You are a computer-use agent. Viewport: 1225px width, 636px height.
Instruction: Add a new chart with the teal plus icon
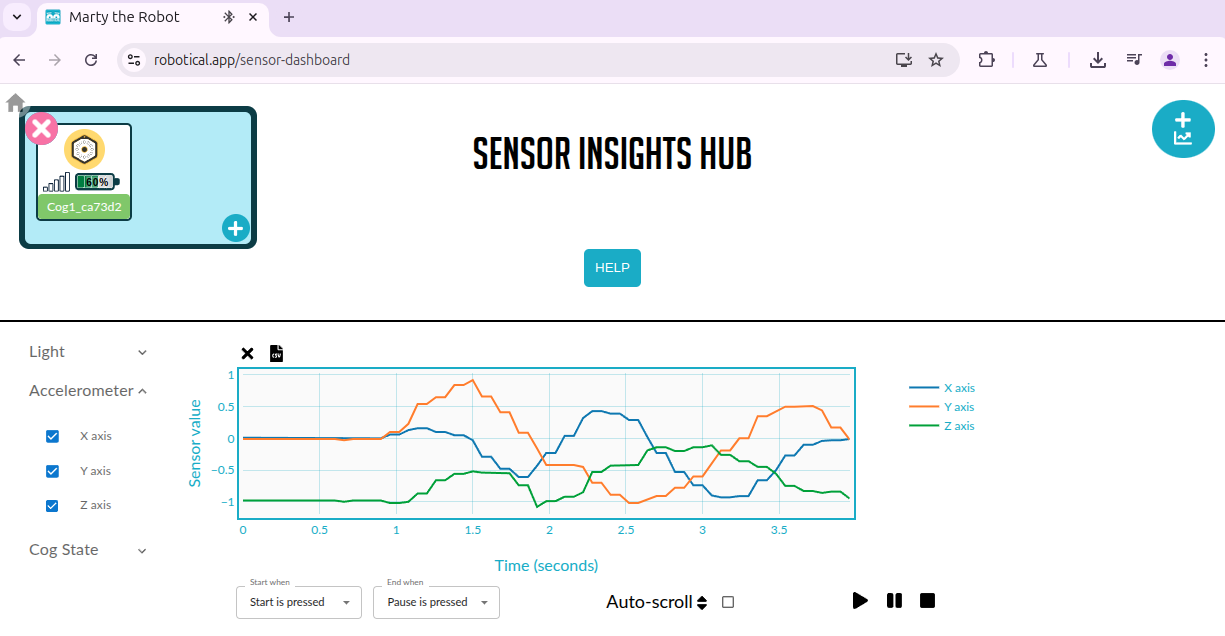(x=1183, y=129)
